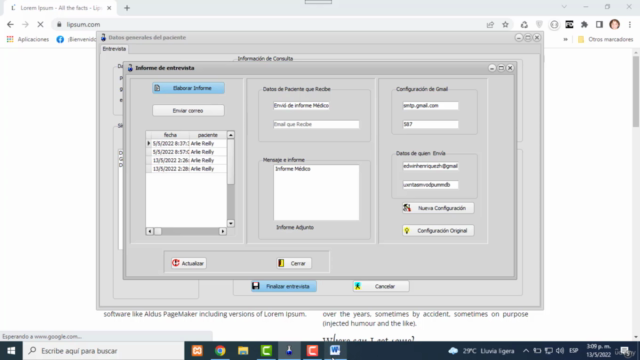Click the Cerrar button in Informe de entrevista
Viewport: 640px width, 360px height.
pyautogui.click(x=293, y=263)
